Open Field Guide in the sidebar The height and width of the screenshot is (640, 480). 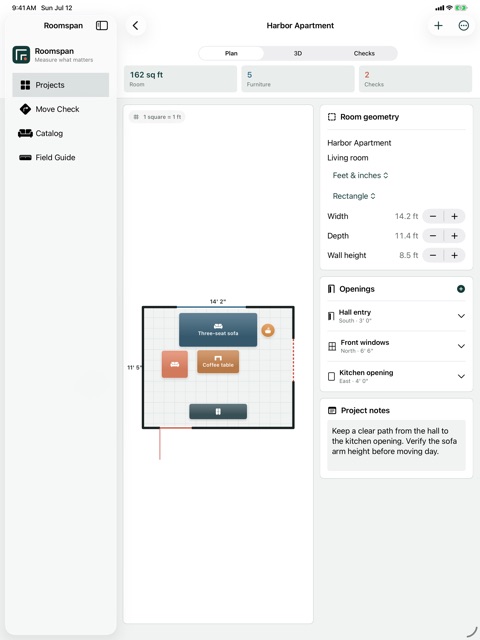pos(61,157)
